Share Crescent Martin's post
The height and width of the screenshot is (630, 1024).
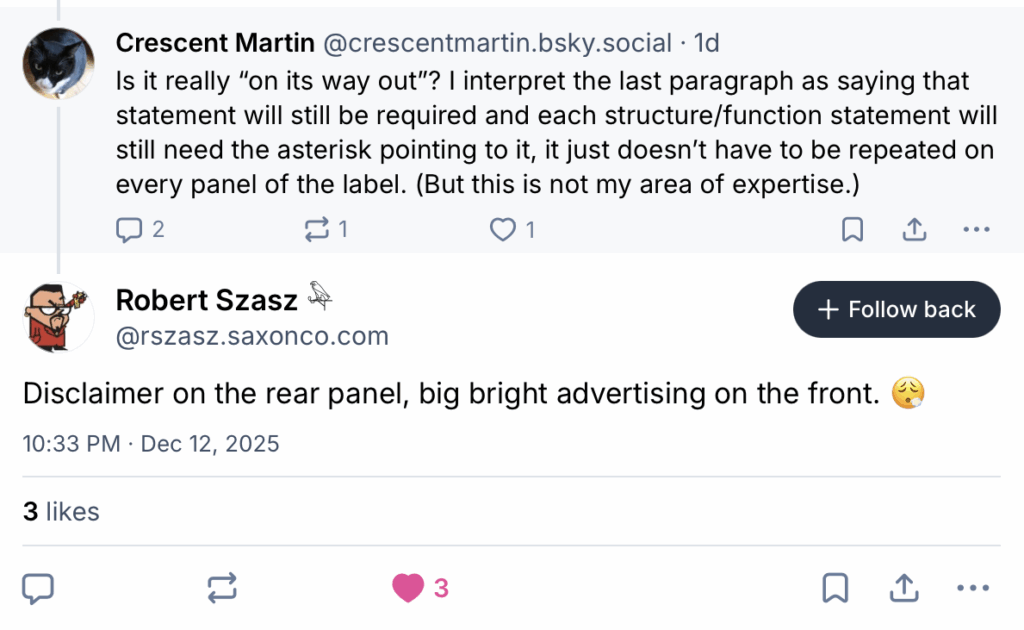tap(913, 229)
